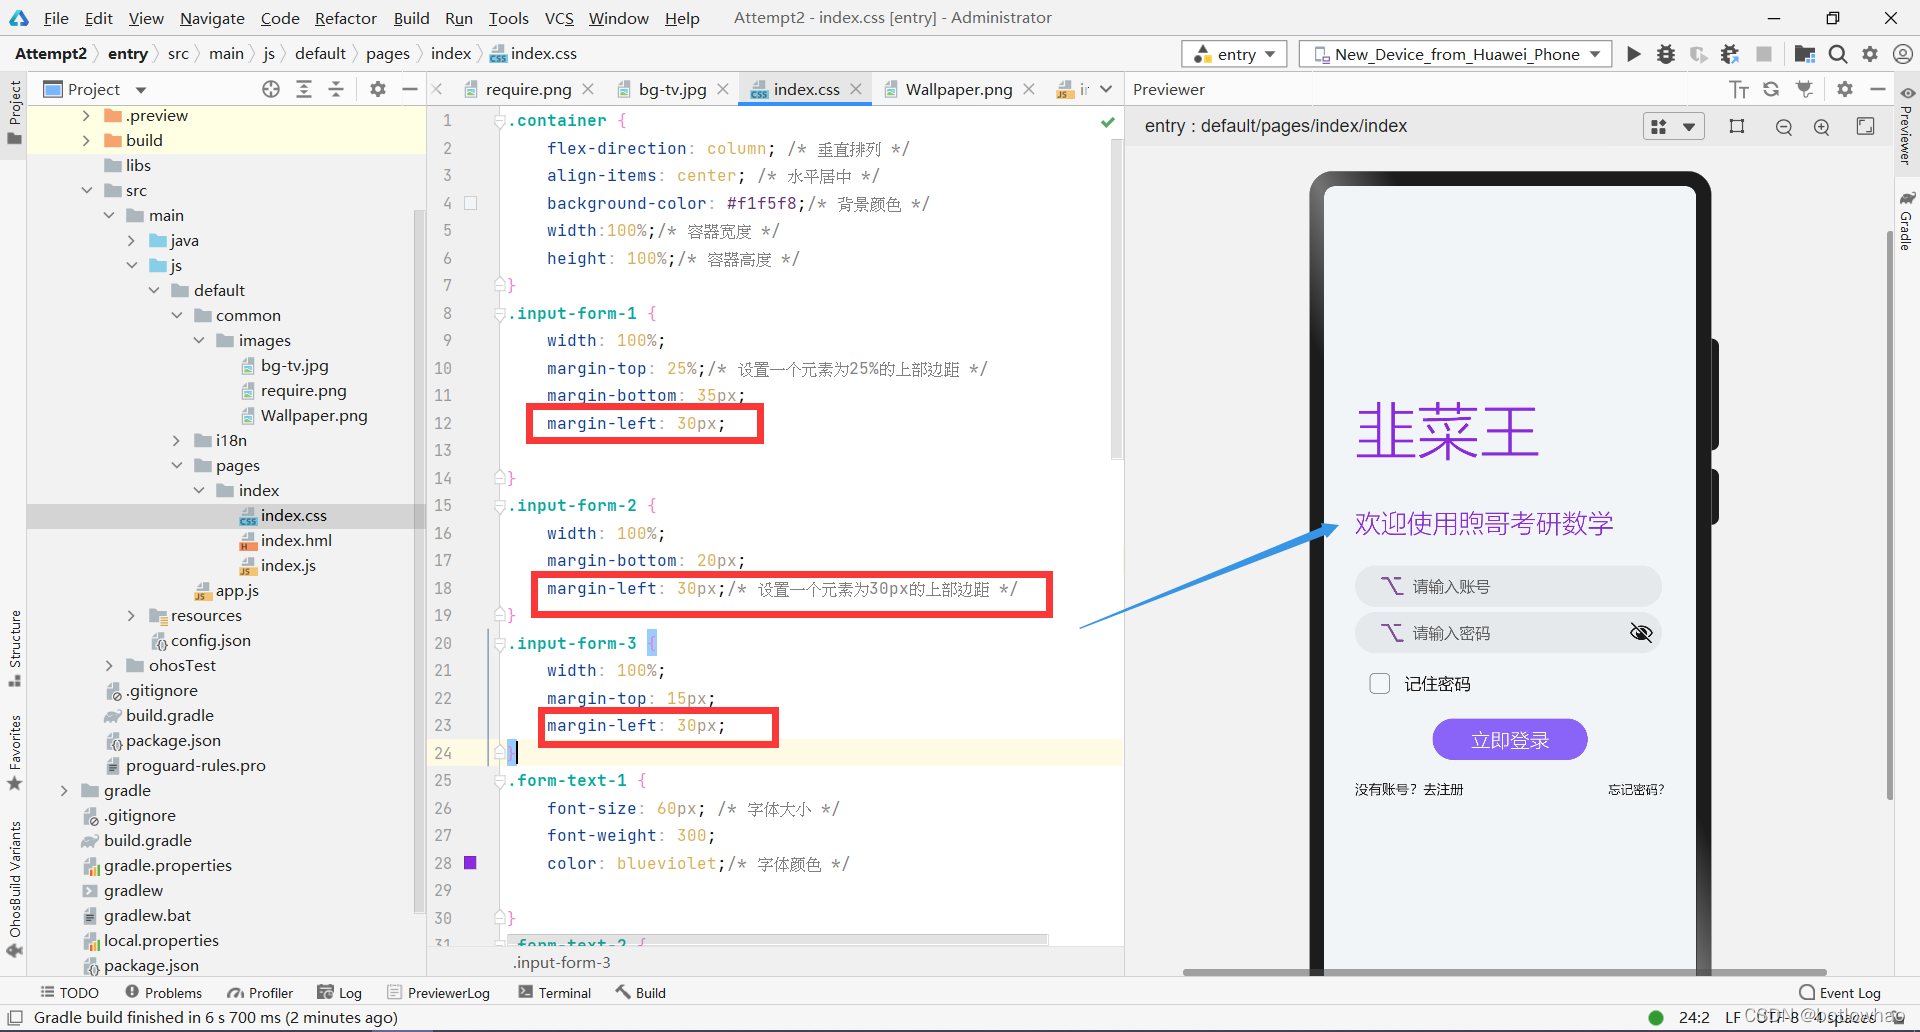Refresh the Previewer with reload icon
Image resolution: width=1920 pixels, height=1032 pixels.
1771,89
